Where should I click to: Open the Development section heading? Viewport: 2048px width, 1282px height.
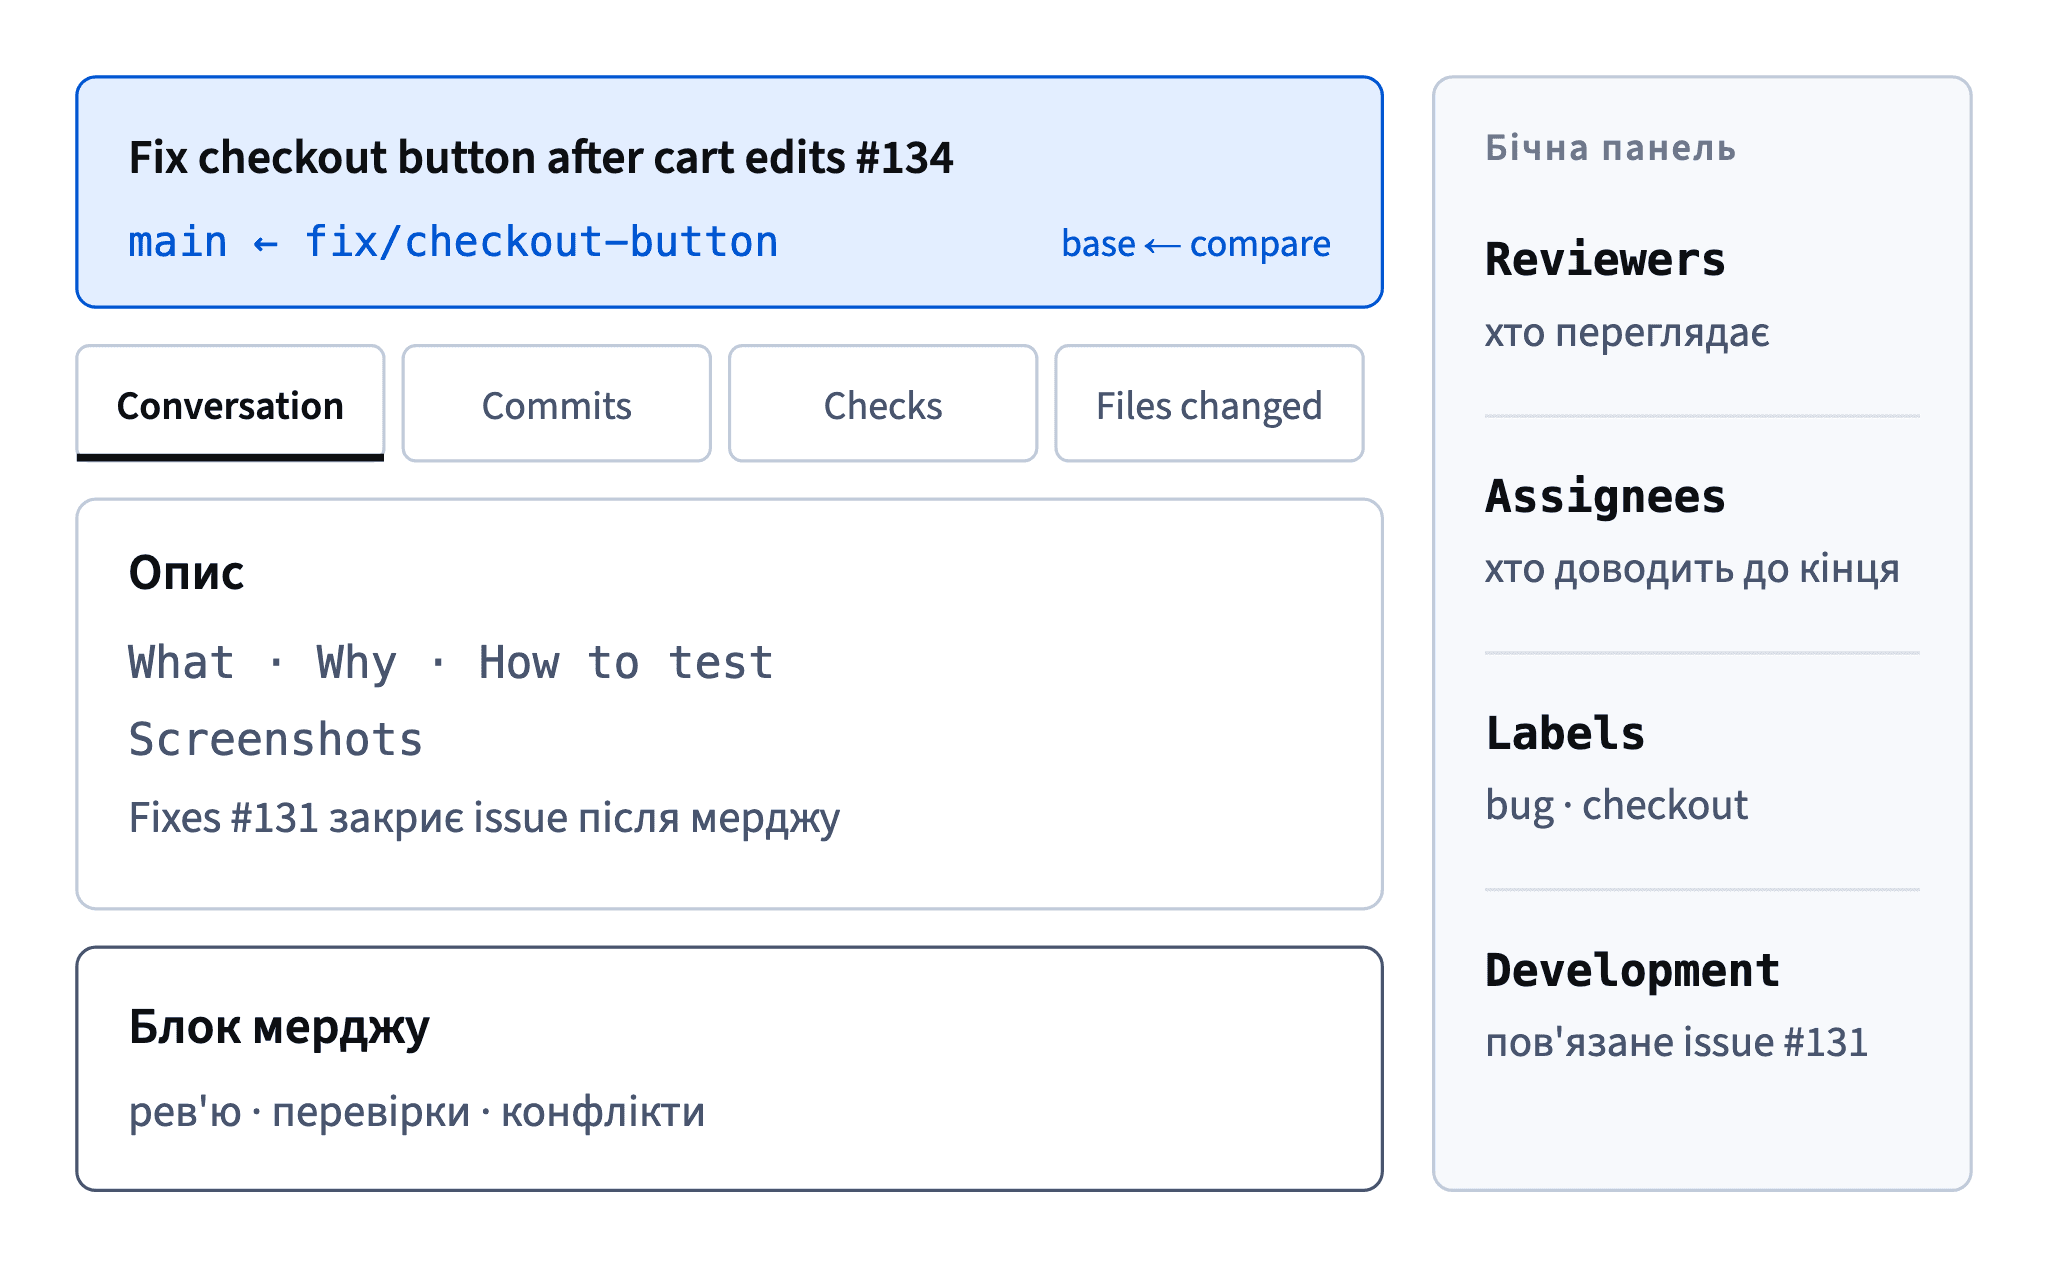coord(1632,971)
